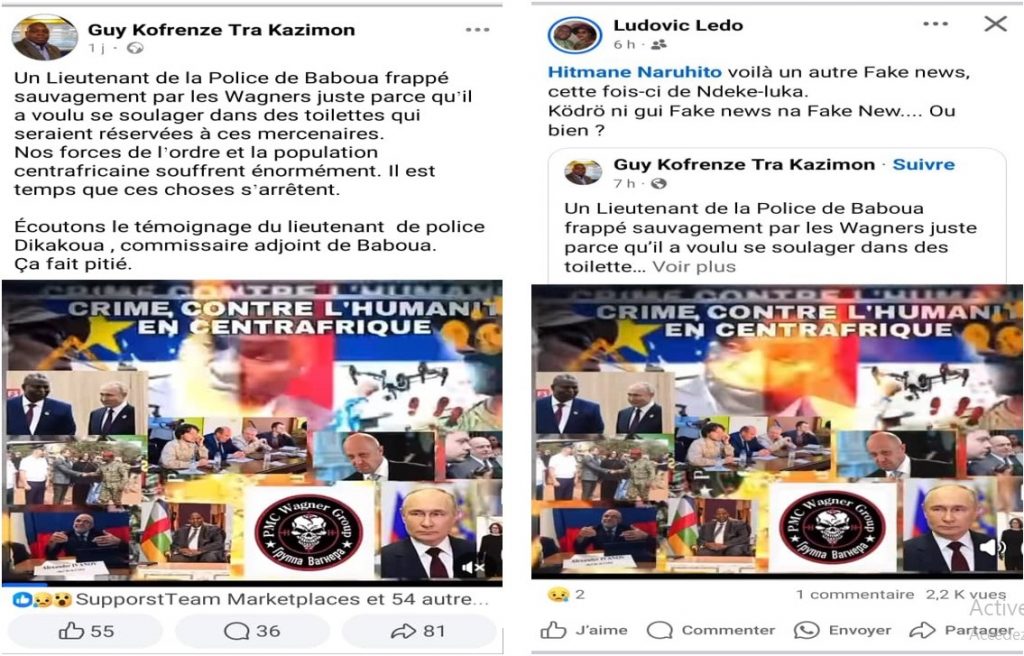Click the Partager share button

[961, 630]
